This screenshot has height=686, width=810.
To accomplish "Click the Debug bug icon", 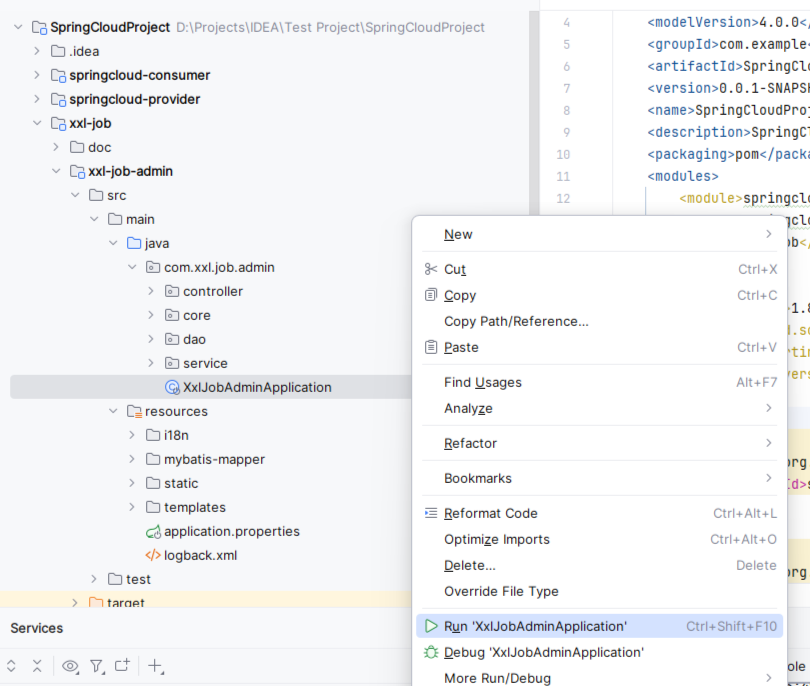I will click(x=431, y=652).
